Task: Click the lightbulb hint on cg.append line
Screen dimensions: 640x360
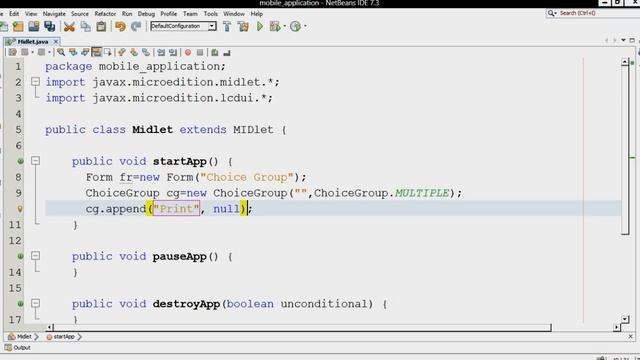Action: point(20,209)
